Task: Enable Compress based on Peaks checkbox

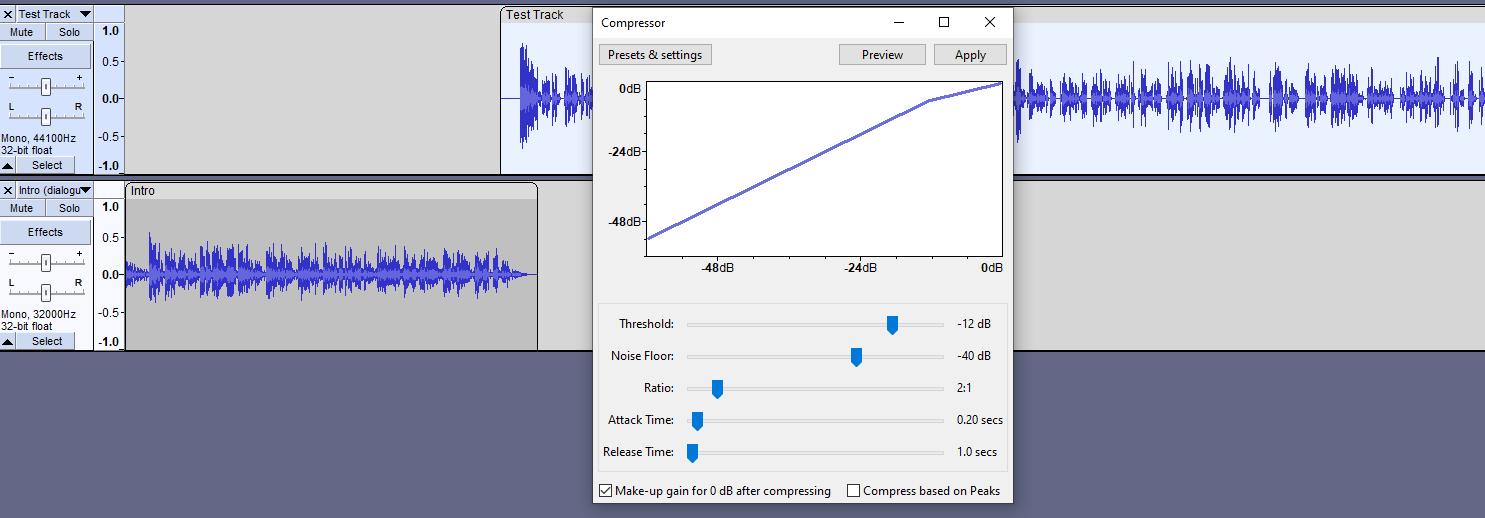Action: point(854,491)
